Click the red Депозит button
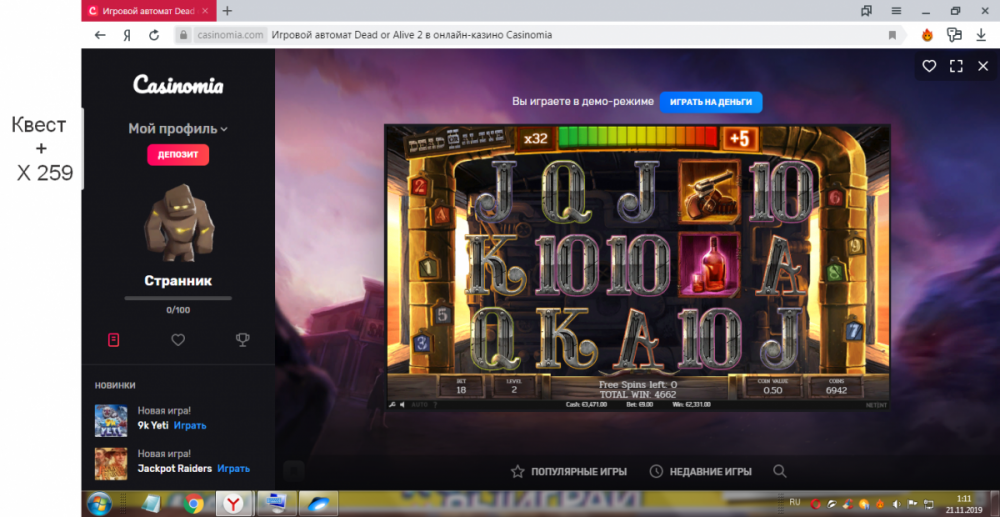Viewport: 1000px width, 517px height. pos(178,155)
